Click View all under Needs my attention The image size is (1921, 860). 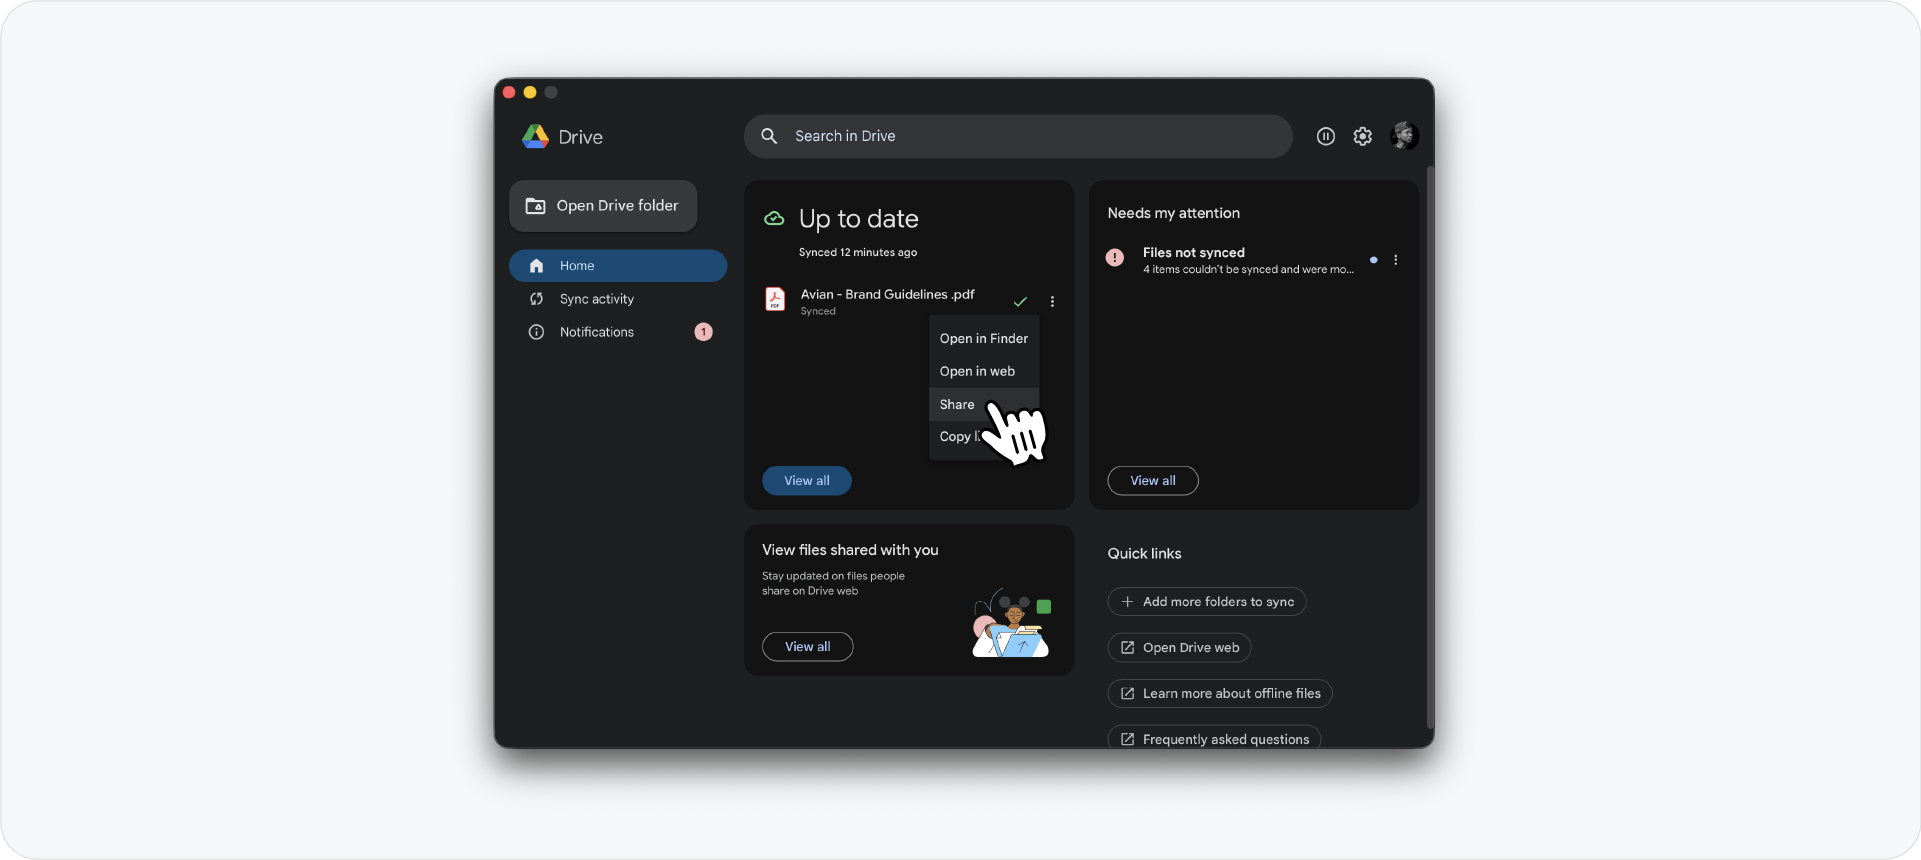tap(1153, 481)
